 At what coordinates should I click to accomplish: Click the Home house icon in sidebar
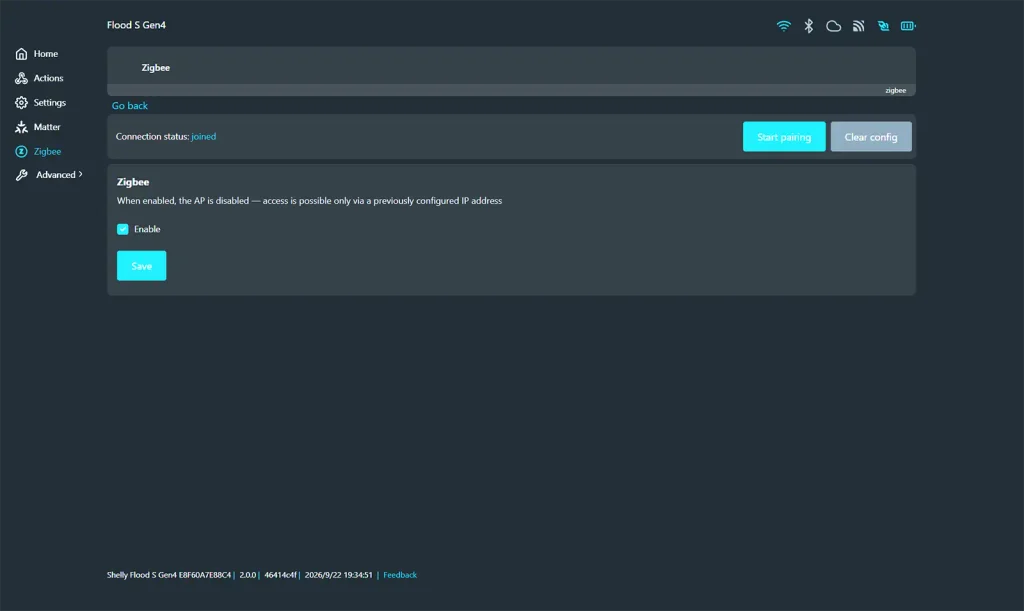[x=22, y=54]
